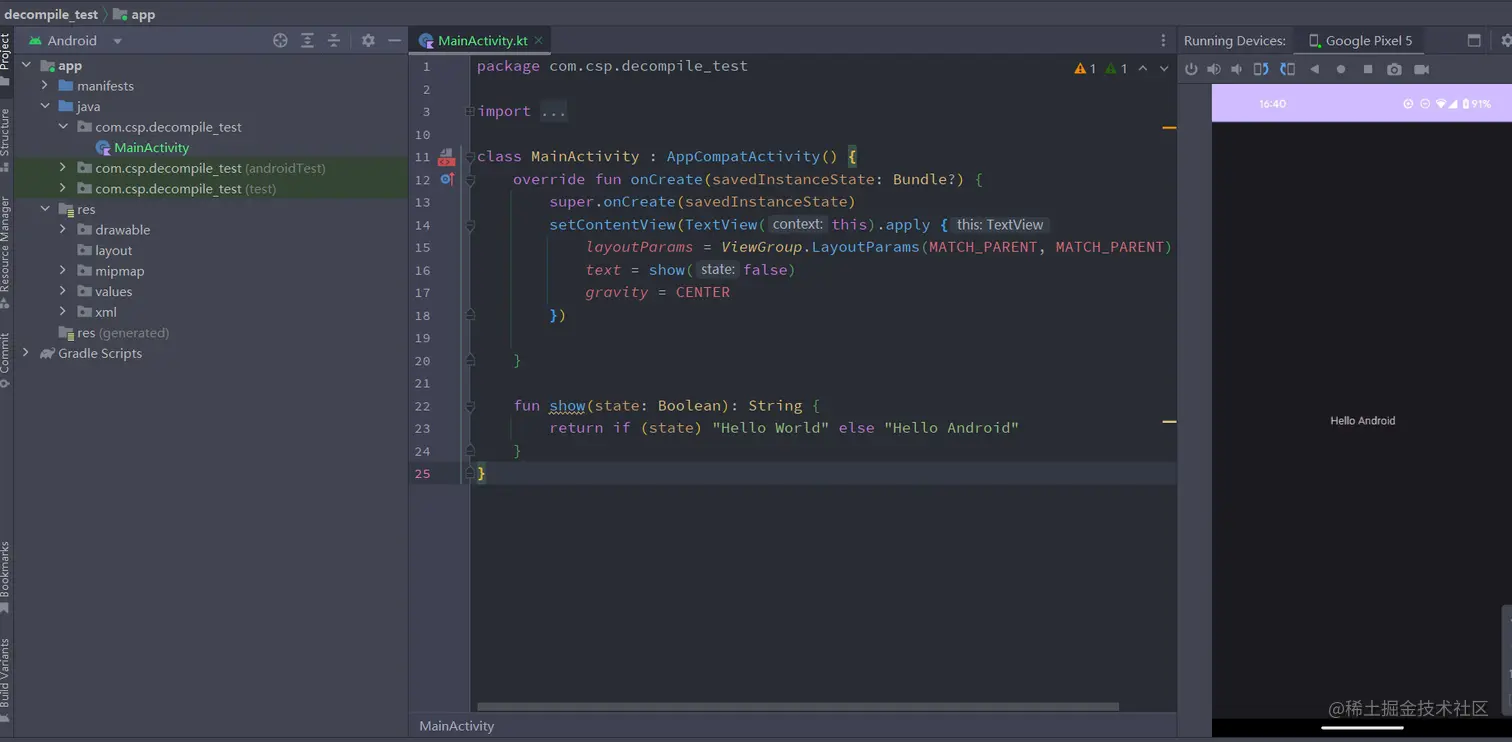Open Project panel options gear
Screen dimensions: 1512x742
click(x=368, y=40)
